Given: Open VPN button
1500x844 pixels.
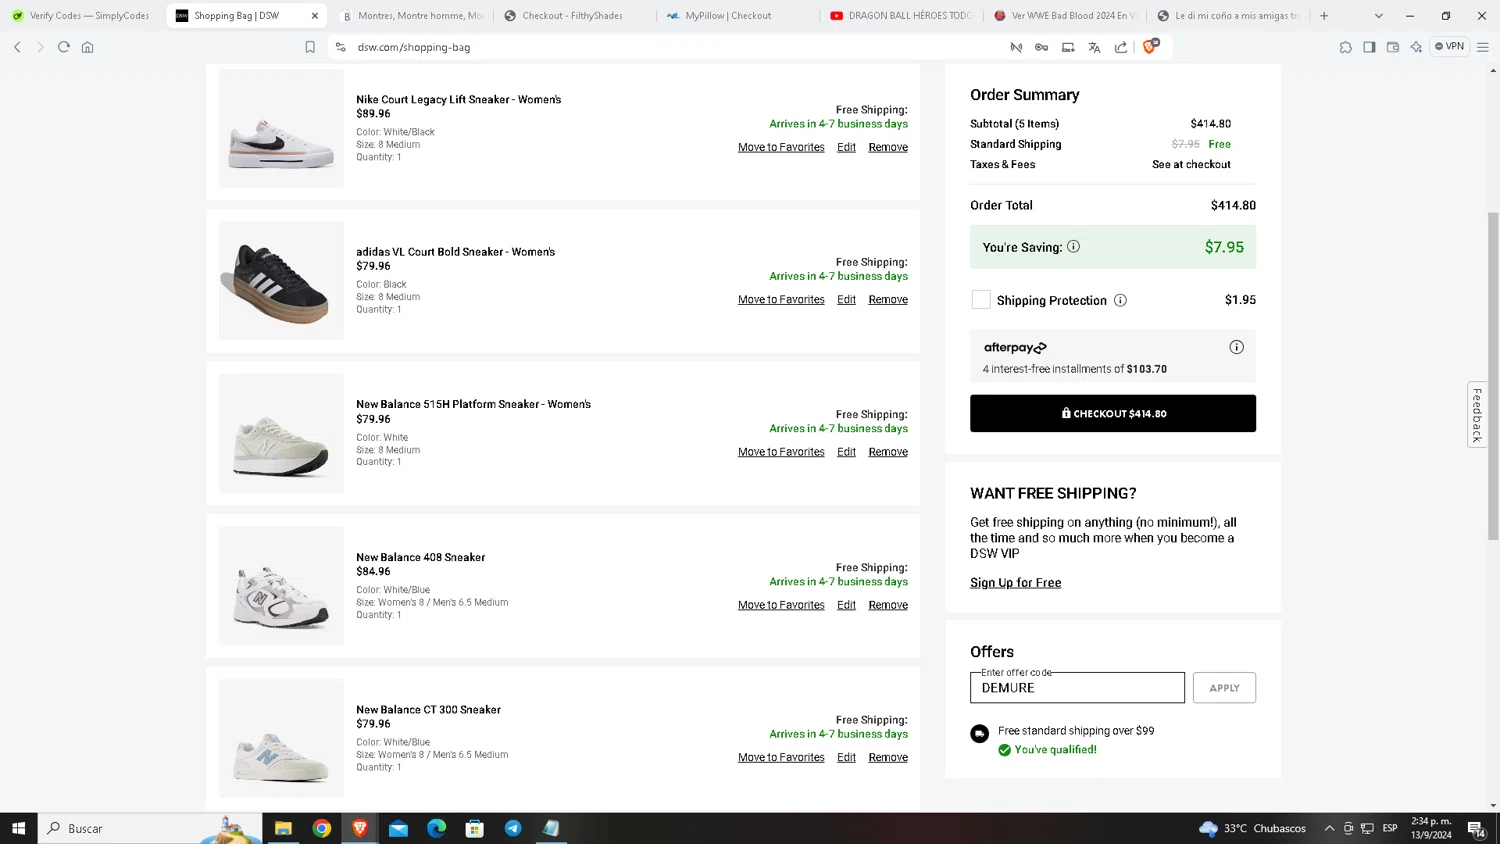Looking at the screenshot, I should tap(1450, 46).
